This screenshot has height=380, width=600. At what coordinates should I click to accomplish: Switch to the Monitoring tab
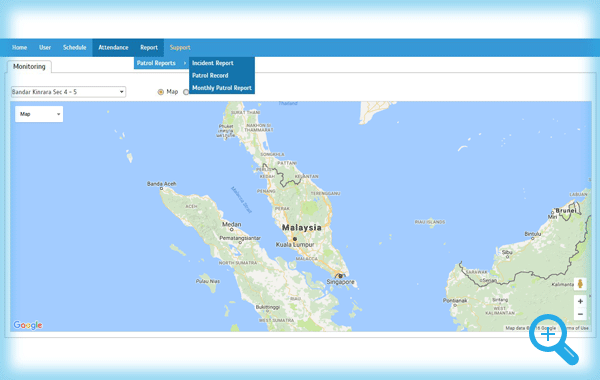pos(29,67)
